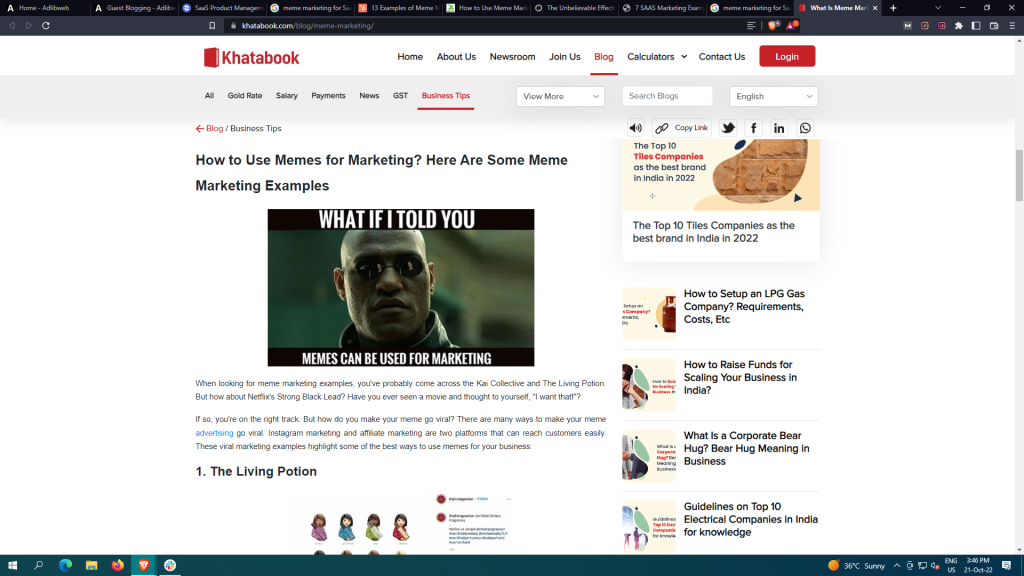Open Blog breadcrumb link
1024x576 pixels.
214,129
